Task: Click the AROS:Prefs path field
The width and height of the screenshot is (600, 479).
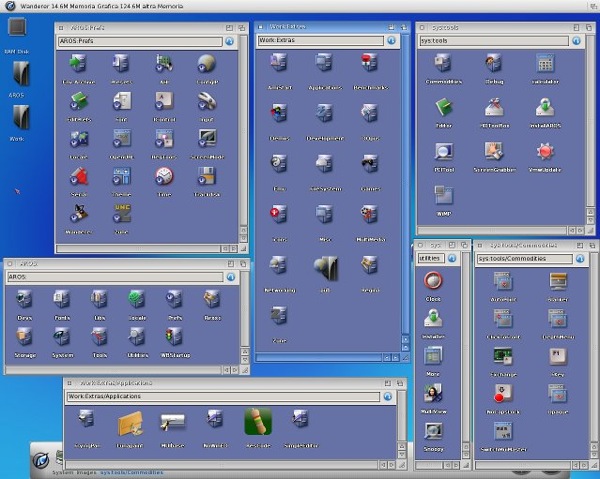Action: (141, 42)
